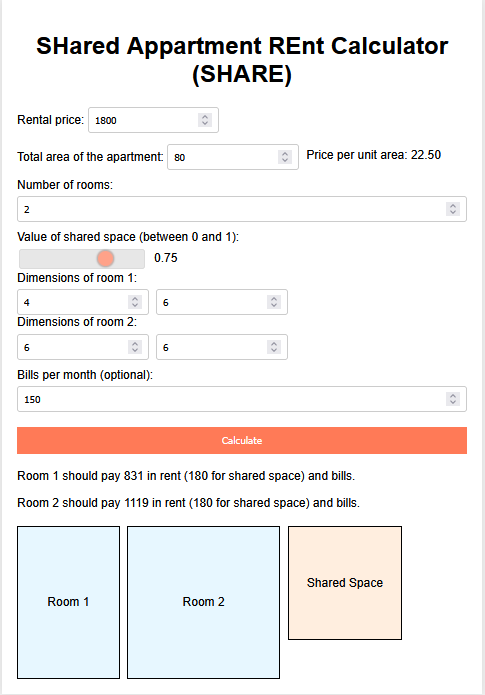Click the Rental price input field
The width and height of the screenshot is (485, 695).
[x=153, y=120]
